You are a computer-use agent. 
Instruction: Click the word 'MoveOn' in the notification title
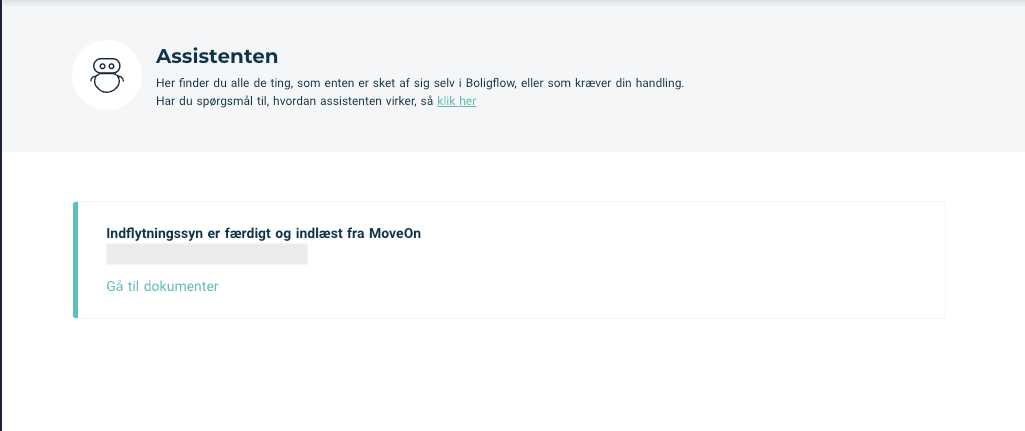pos(395,233)
